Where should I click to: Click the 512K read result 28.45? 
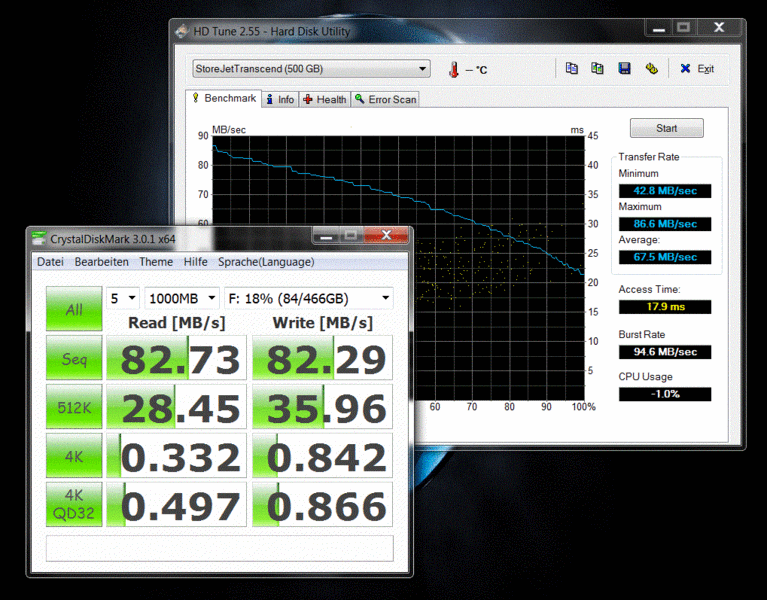click(x=176, y=406)
